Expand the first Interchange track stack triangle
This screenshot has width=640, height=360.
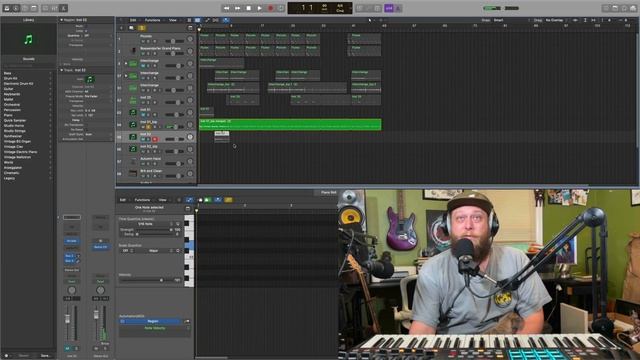pyautogui.click(x=126, y=64)
